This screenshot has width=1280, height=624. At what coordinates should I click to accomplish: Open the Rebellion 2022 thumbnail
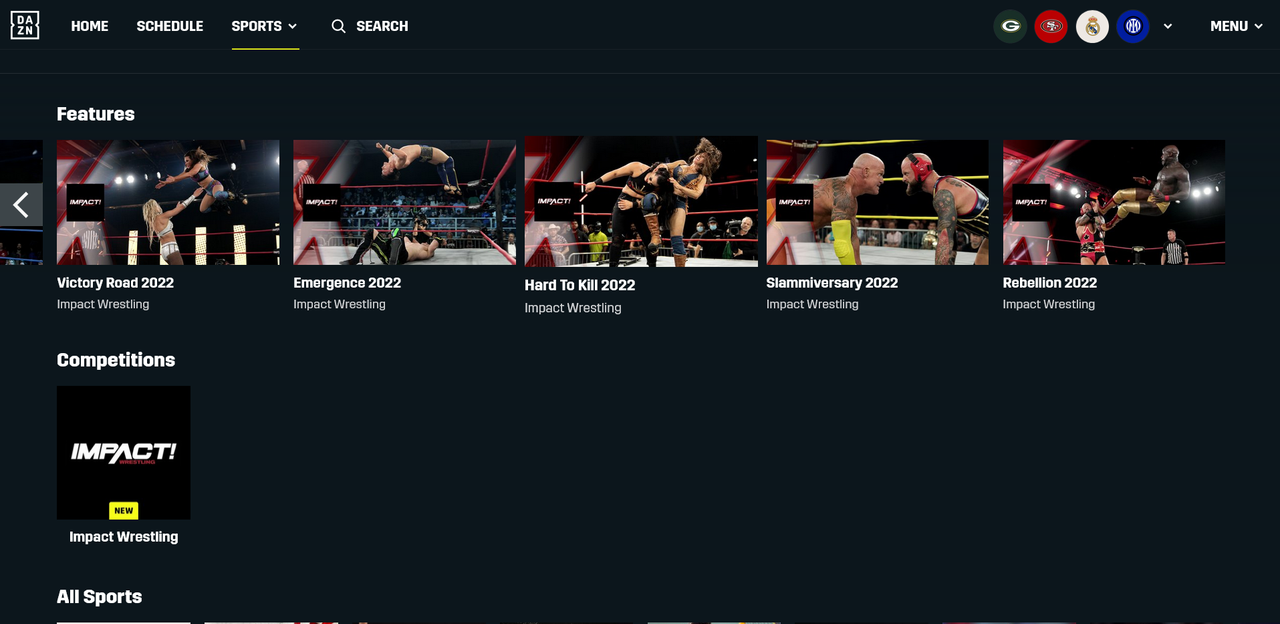click(1114, 202)
